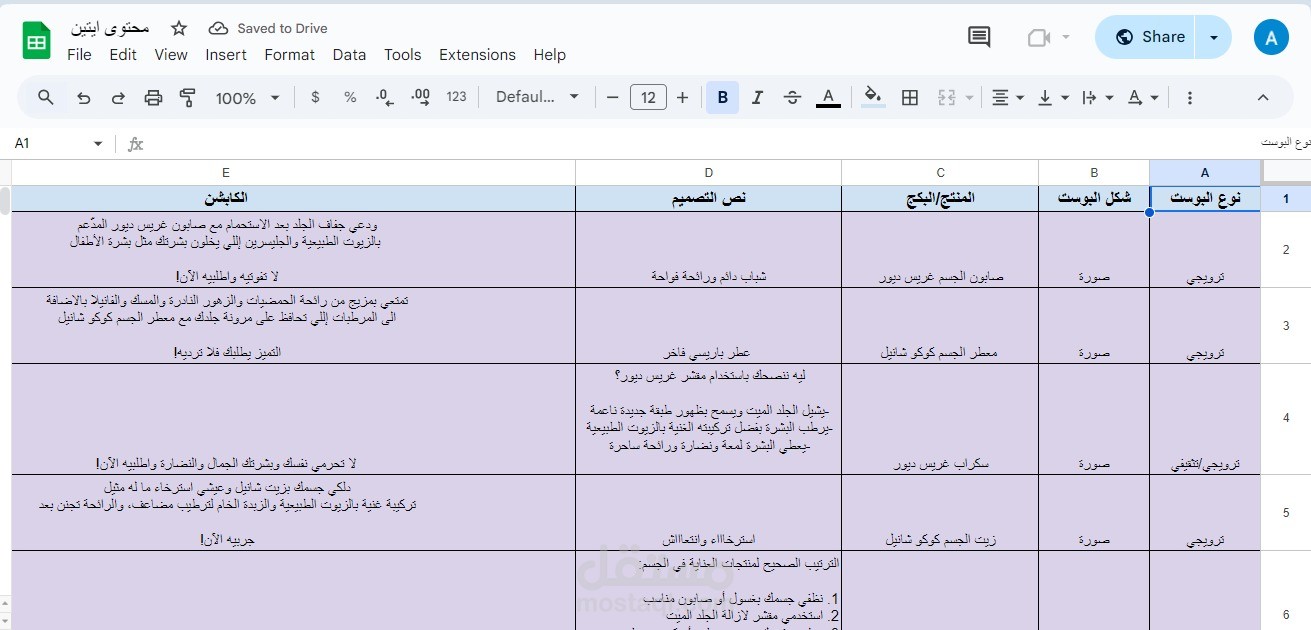This screenshot has width=1311, height=630.
Task: Open the Name box dropdown arrow
Action: 98,144
